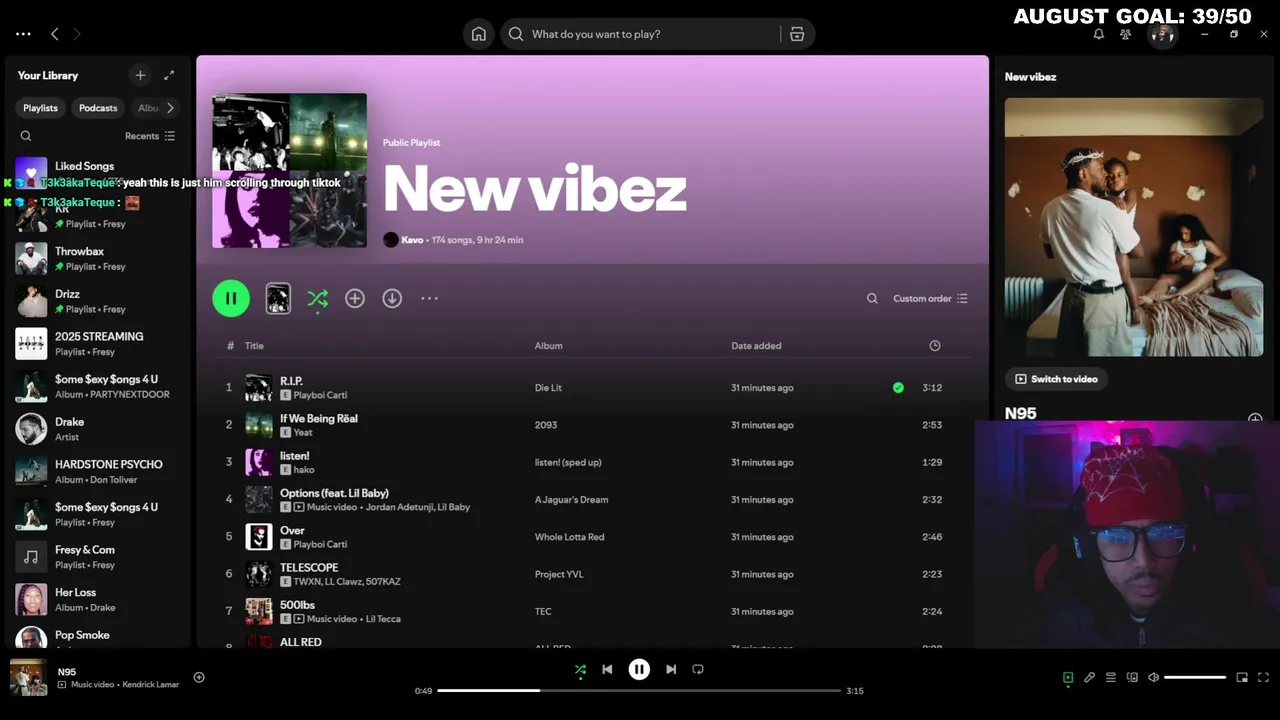Toggle shuffle in the player bar

[580, 669]
